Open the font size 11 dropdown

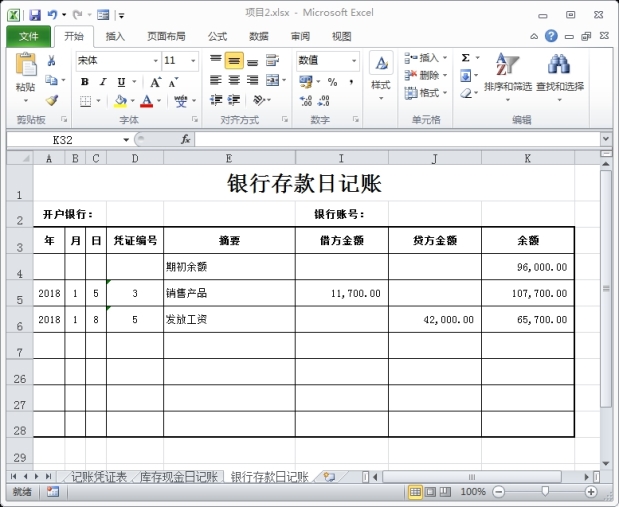point(193,60)
